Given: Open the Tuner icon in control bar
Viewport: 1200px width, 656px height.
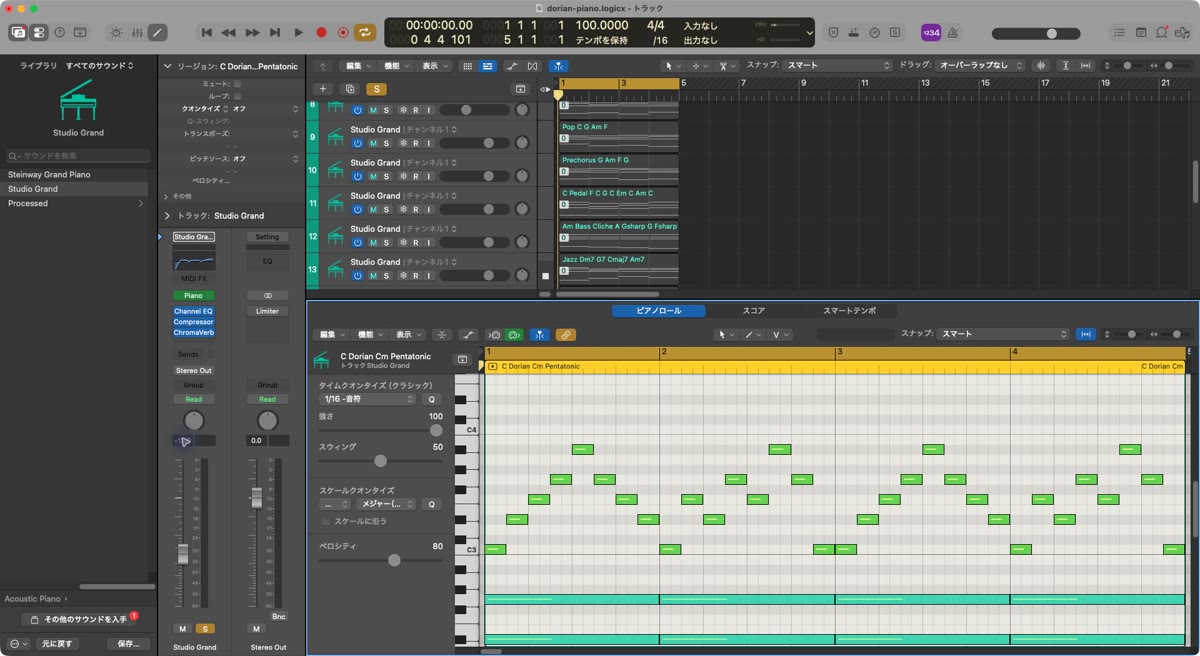Looking at the screenshot, I should tap(874, 32).
